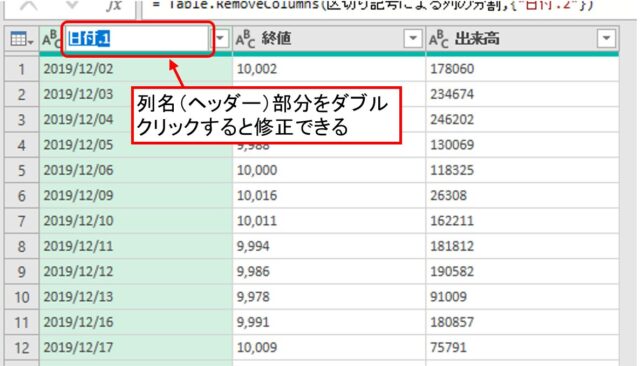Click the date cell 2019/12/02

tap(136, 69)
